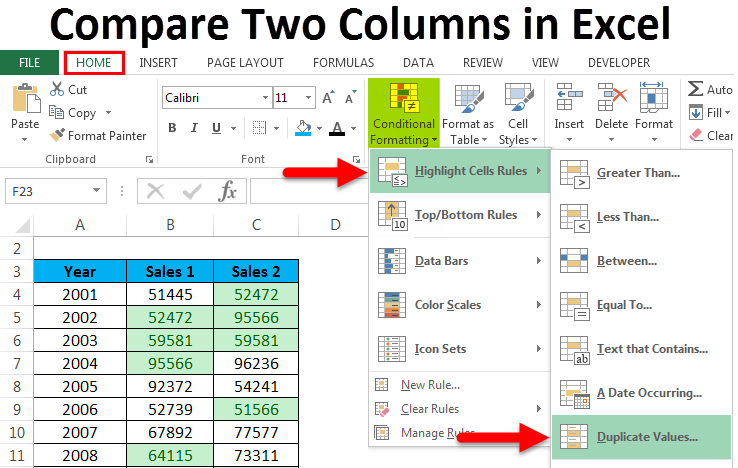The image size is (738, 468).
Task: Click the Insert Function fx icon
Action: pyautogui.click(x=227, y=191)
